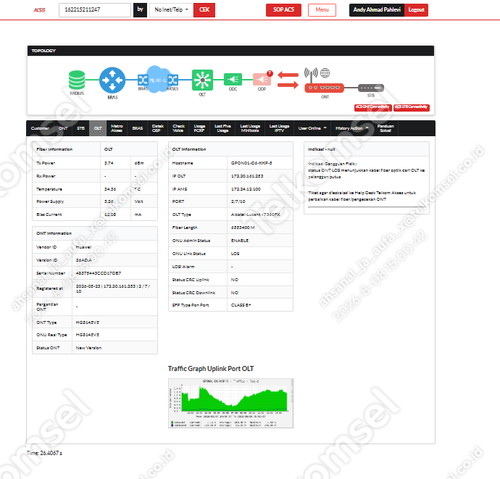
Task: Click the 'Hostname' row in OLT Information
Action: tap(231, 163)
